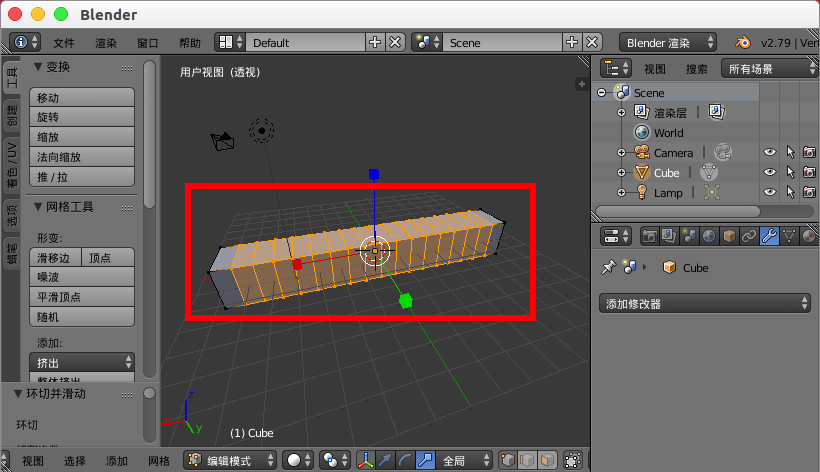Viewport: 820px width, 472px height.
Task: Delete the current Scene with X
Action: tap(591, 42)
